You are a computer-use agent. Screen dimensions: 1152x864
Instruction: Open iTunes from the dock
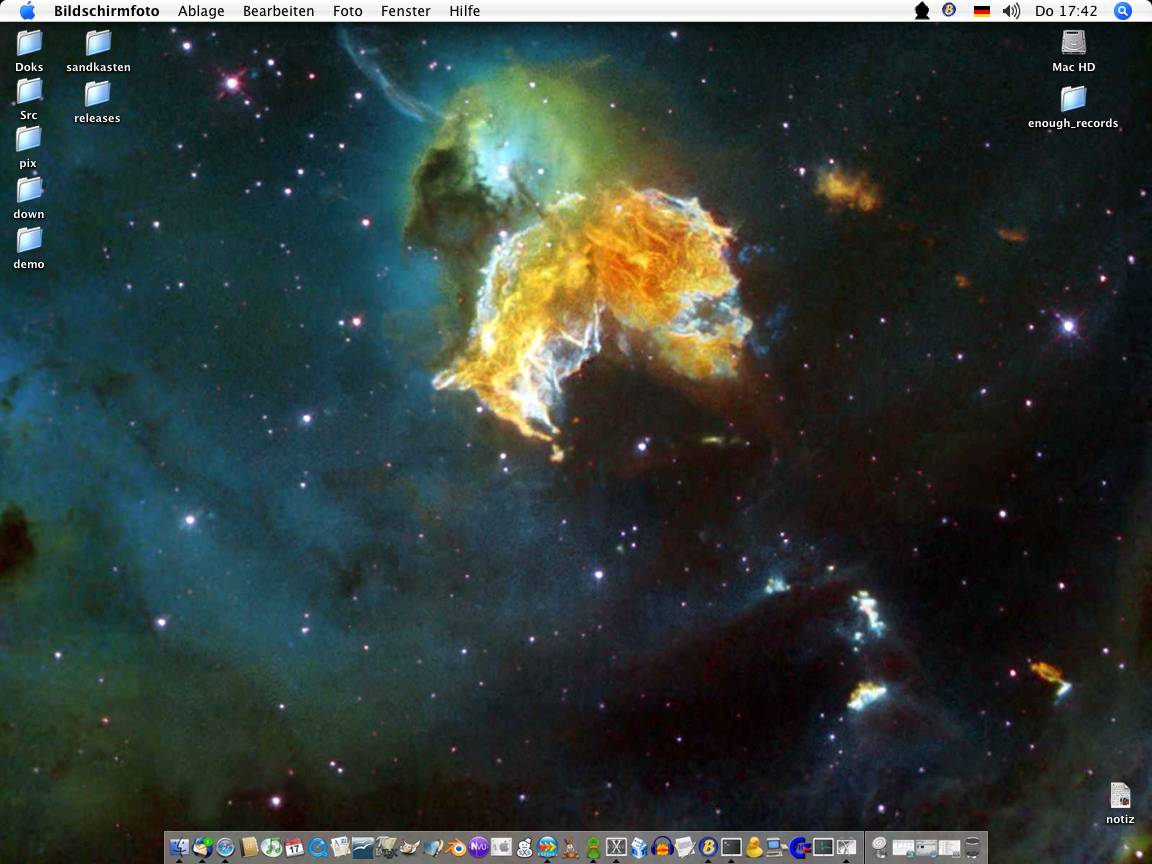pyautogui.click(x=271, y=847)
